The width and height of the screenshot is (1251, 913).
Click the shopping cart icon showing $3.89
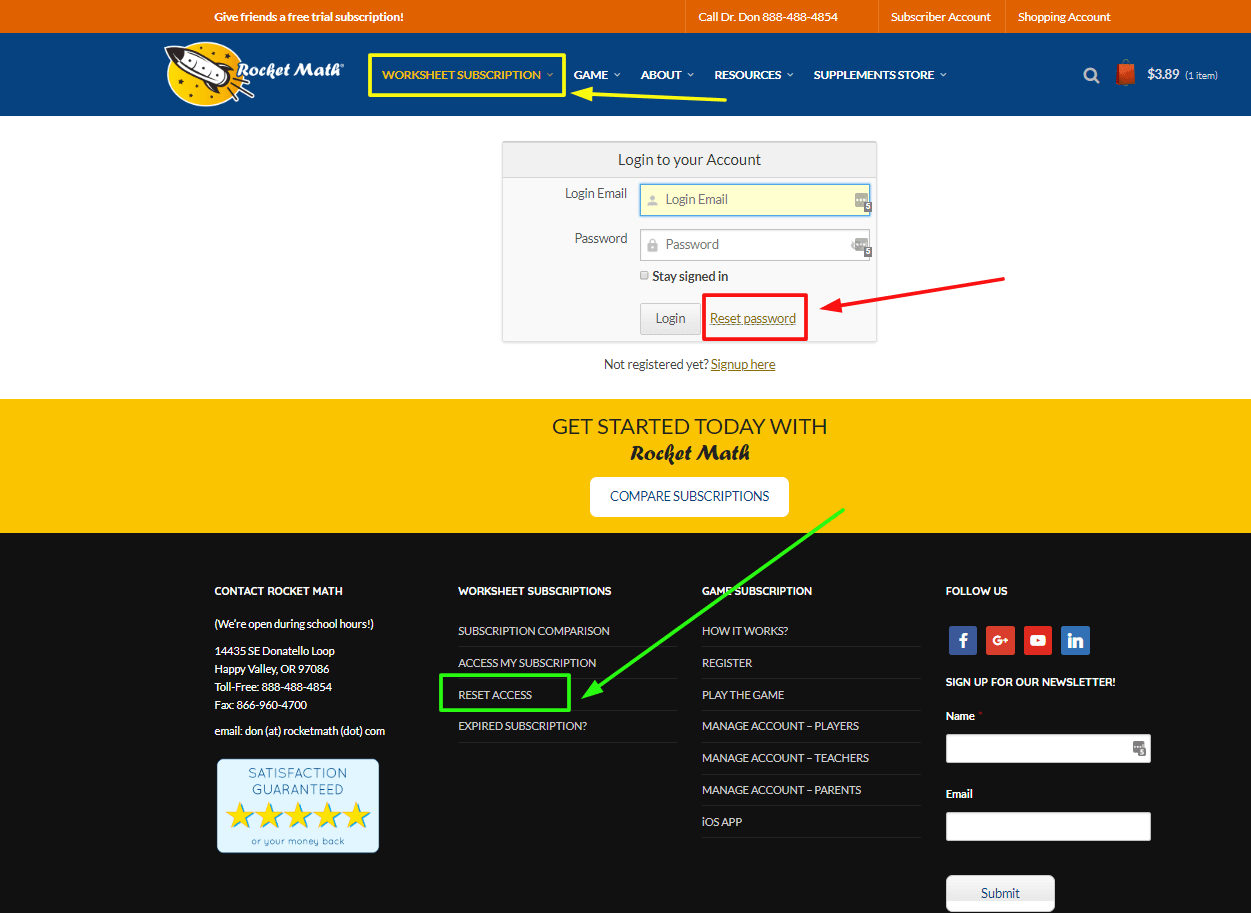coord(1126,72)
